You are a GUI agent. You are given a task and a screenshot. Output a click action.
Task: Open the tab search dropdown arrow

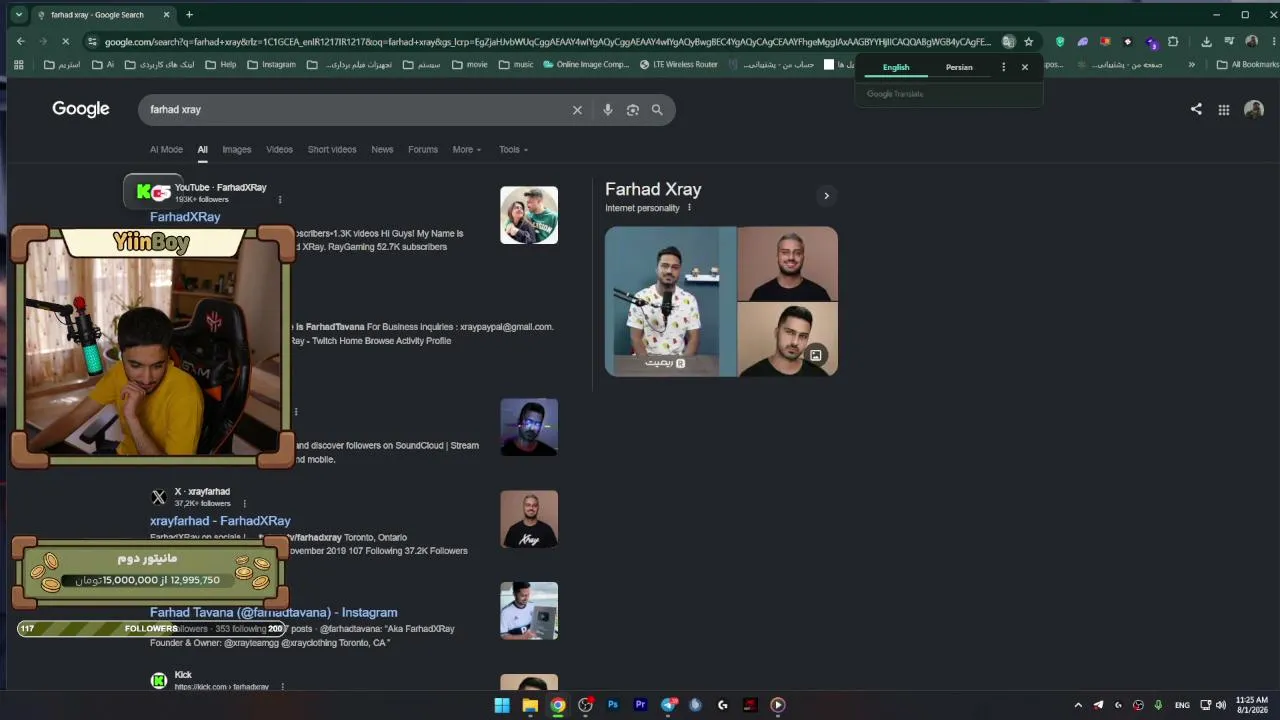tap(18, 14)
